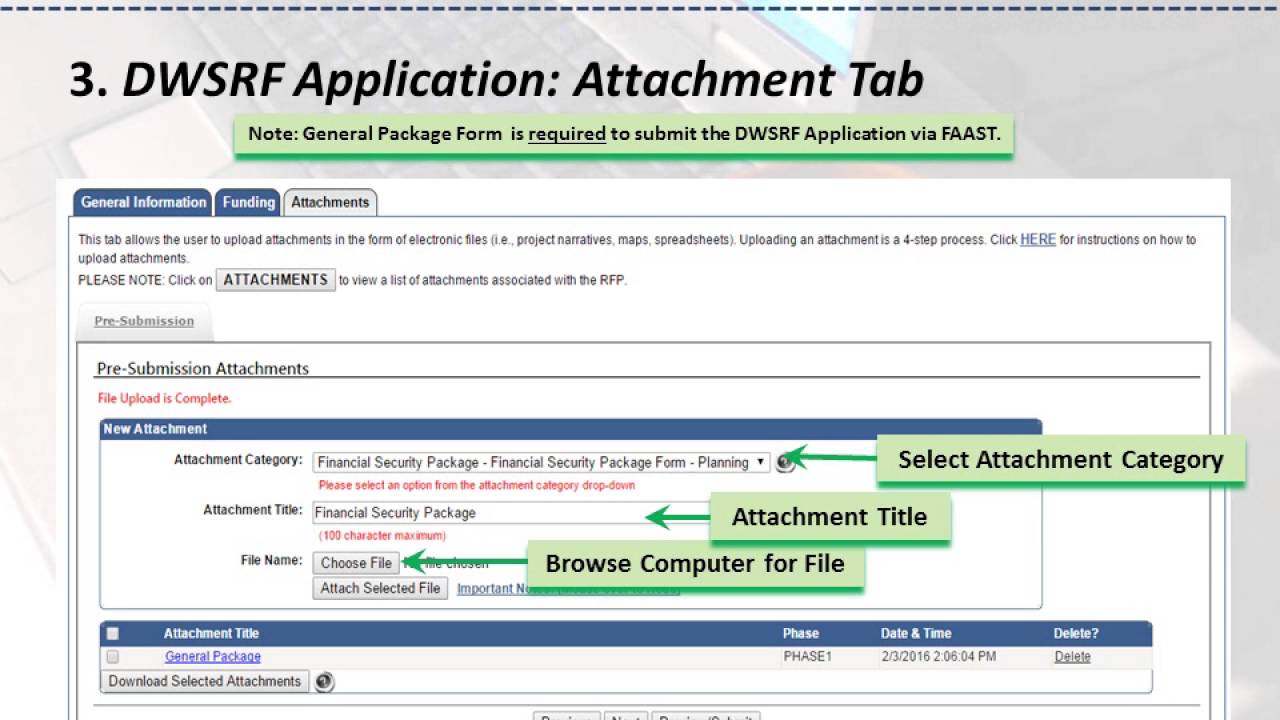Click the Delete? column header
The image size is (1280, 720).
(x=1076, y=633)
